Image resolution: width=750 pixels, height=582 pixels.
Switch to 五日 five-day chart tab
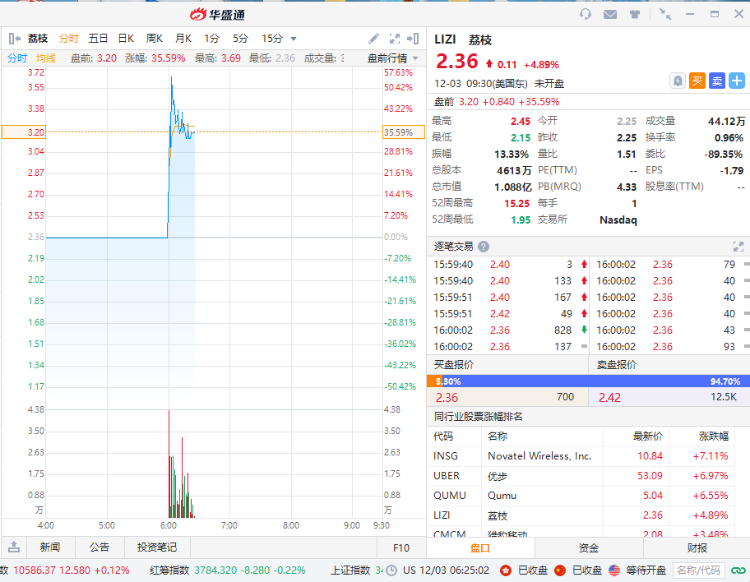pos(98,39)
